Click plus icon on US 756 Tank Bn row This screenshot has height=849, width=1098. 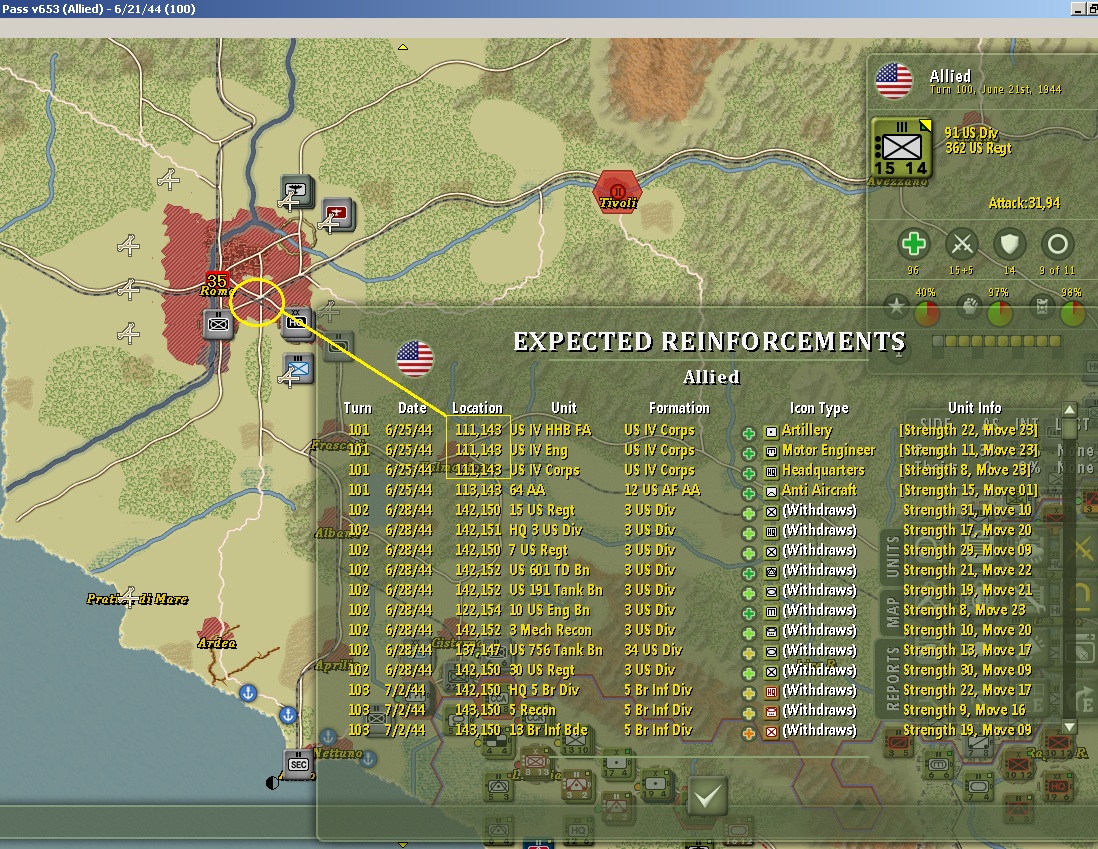749,653
